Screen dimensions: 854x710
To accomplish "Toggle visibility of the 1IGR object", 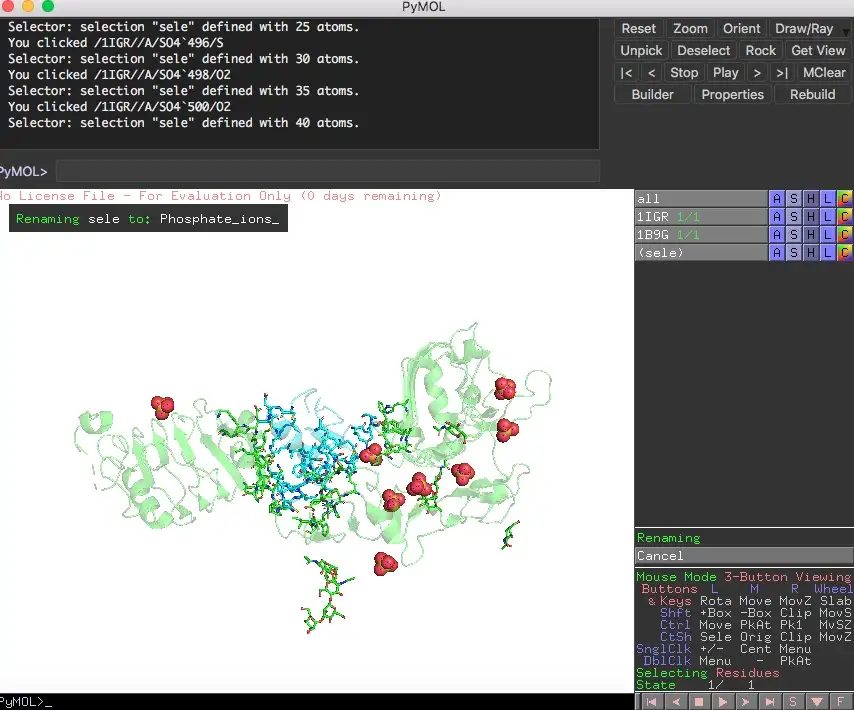I will tap(700, 217).
